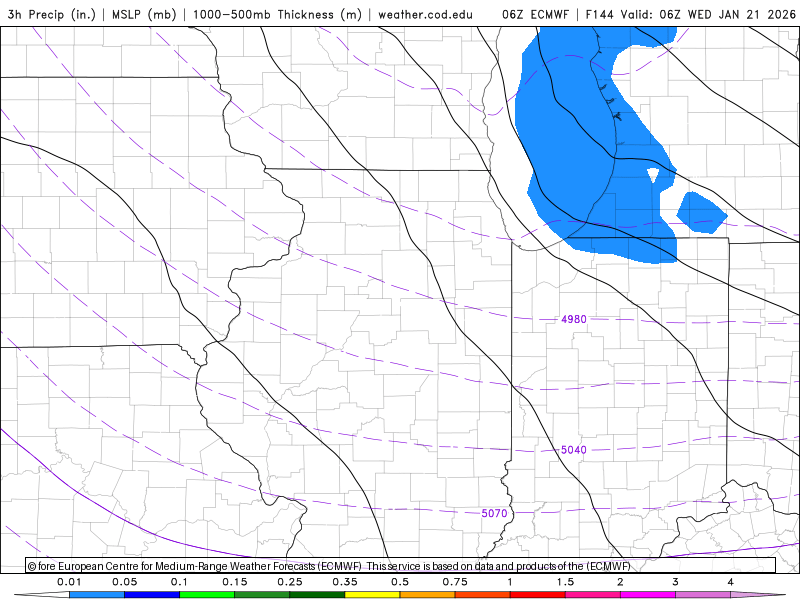The height and width of the screenshot is (600, 800).
Task: Click the '3h Precip (in.)' header label
Action: coord(52,14)
